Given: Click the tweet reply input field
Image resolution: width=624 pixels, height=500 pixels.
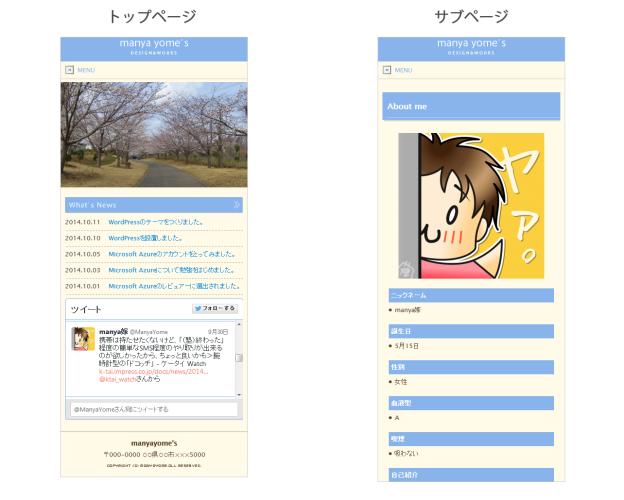Looking at the screenshot, I should (154, 409).
